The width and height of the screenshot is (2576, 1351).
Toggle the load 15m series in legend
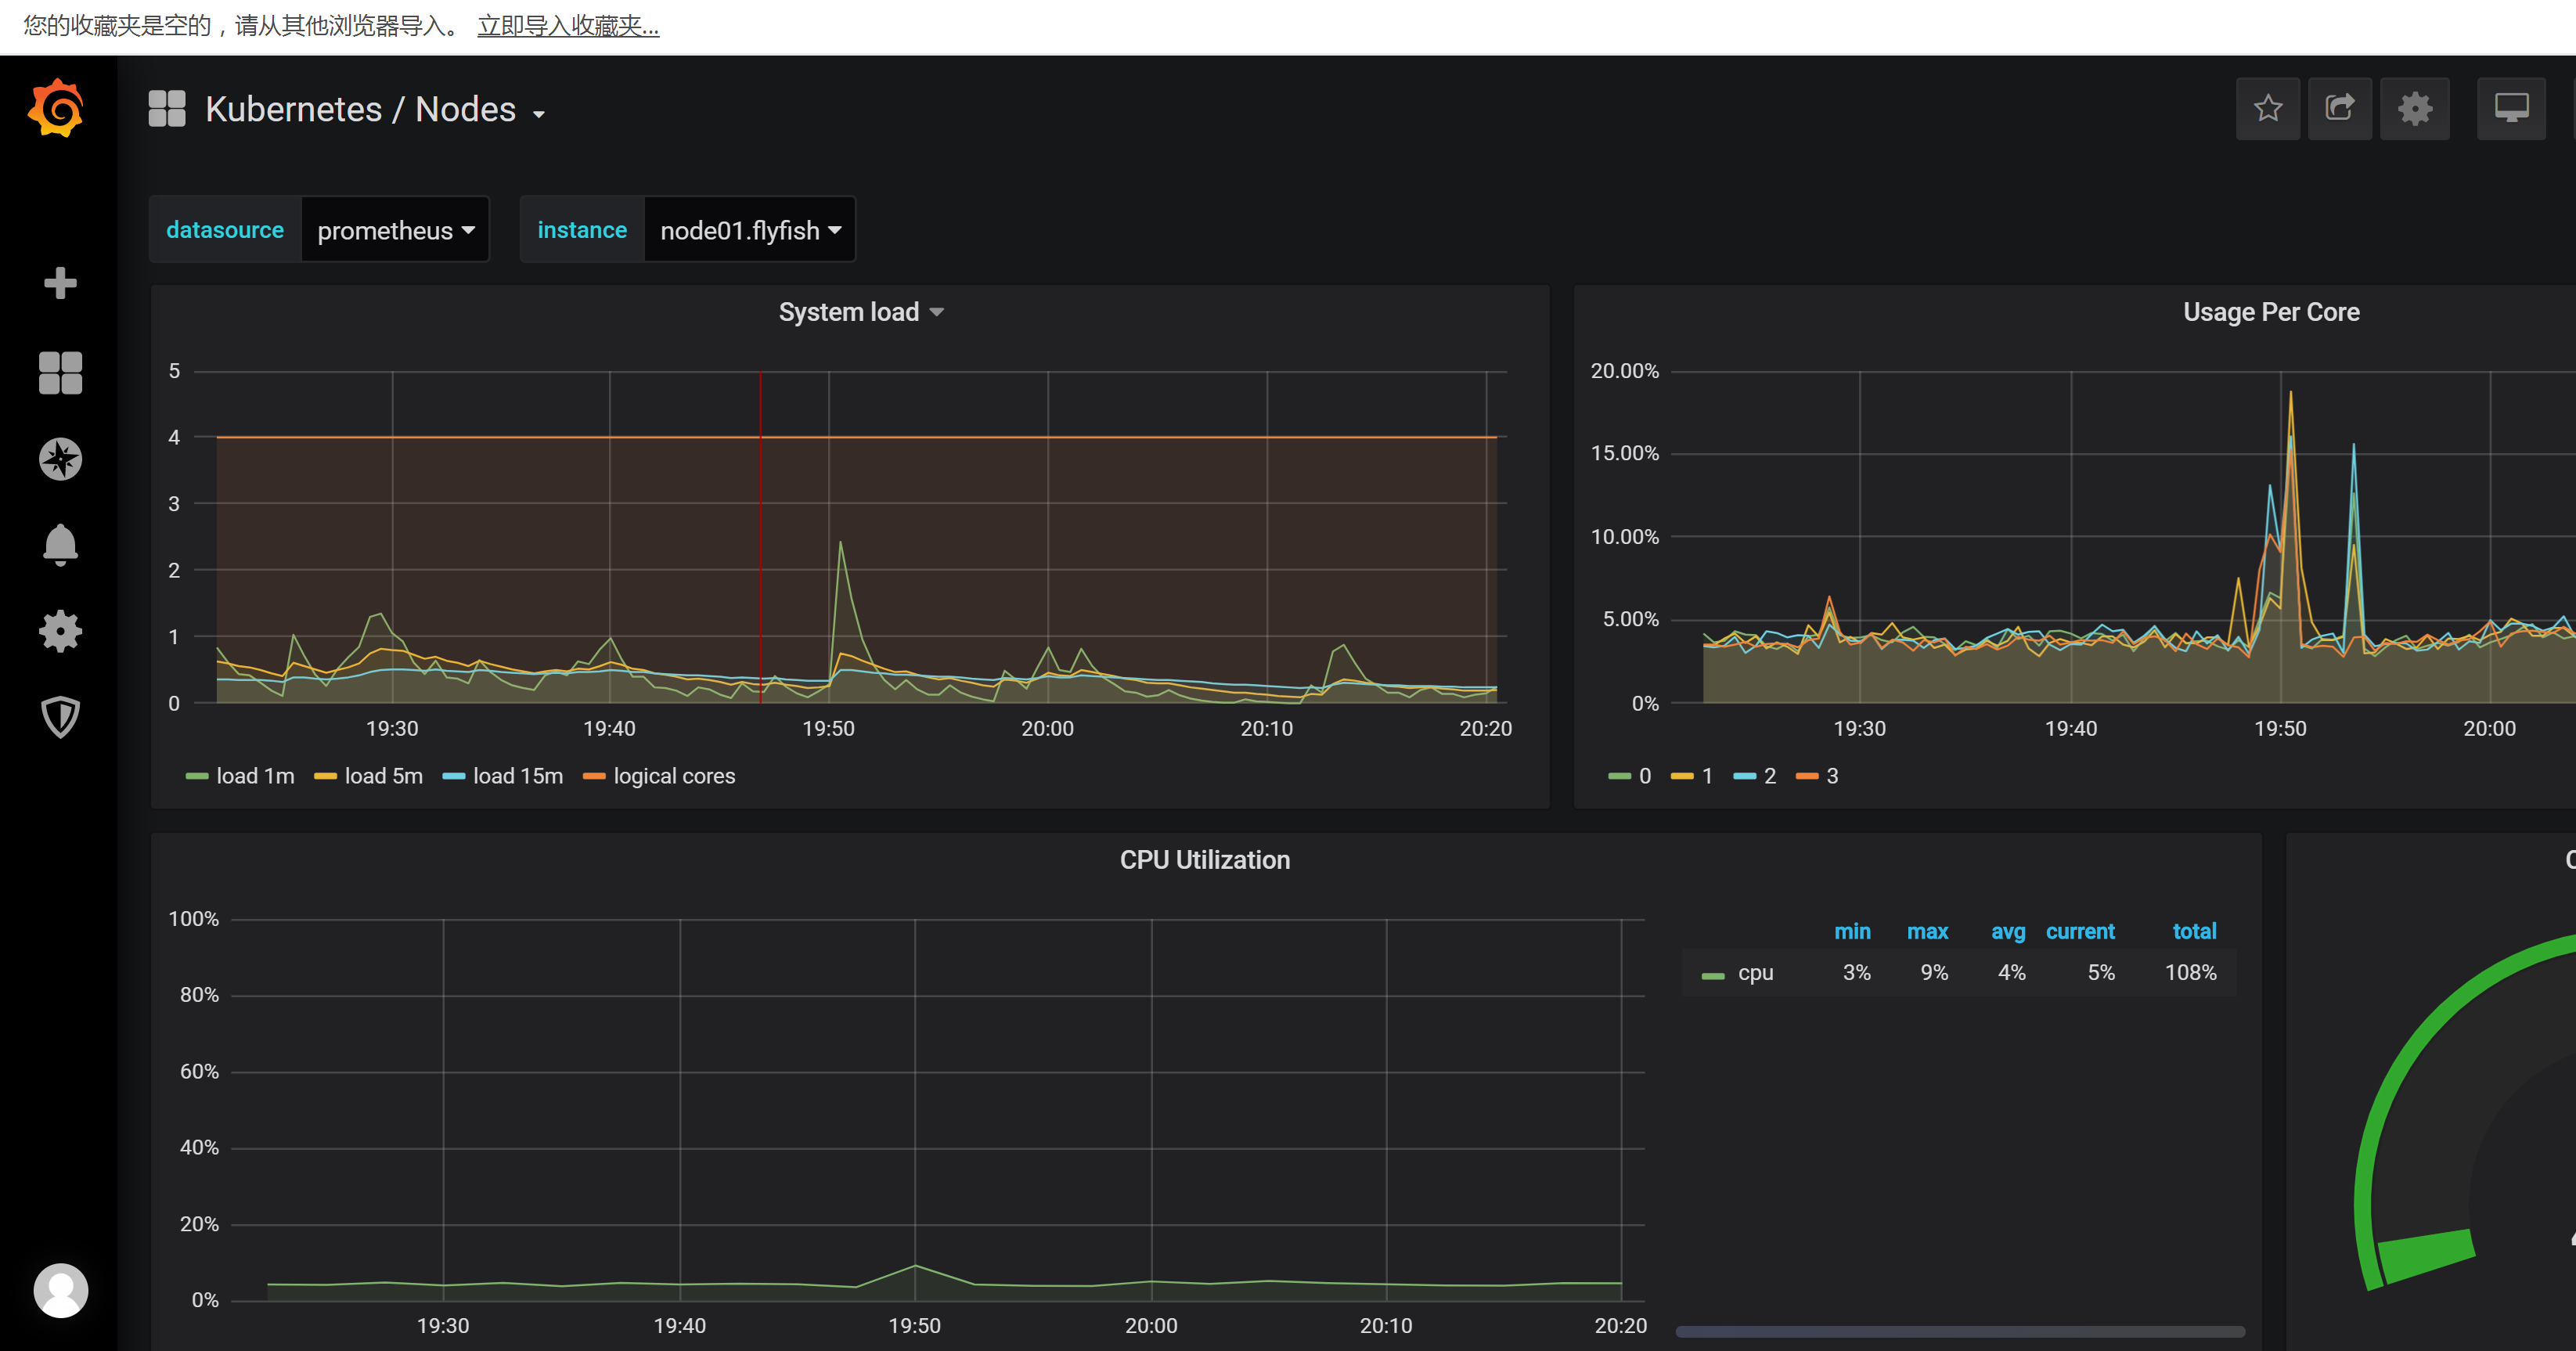click(x=517, y=776)
